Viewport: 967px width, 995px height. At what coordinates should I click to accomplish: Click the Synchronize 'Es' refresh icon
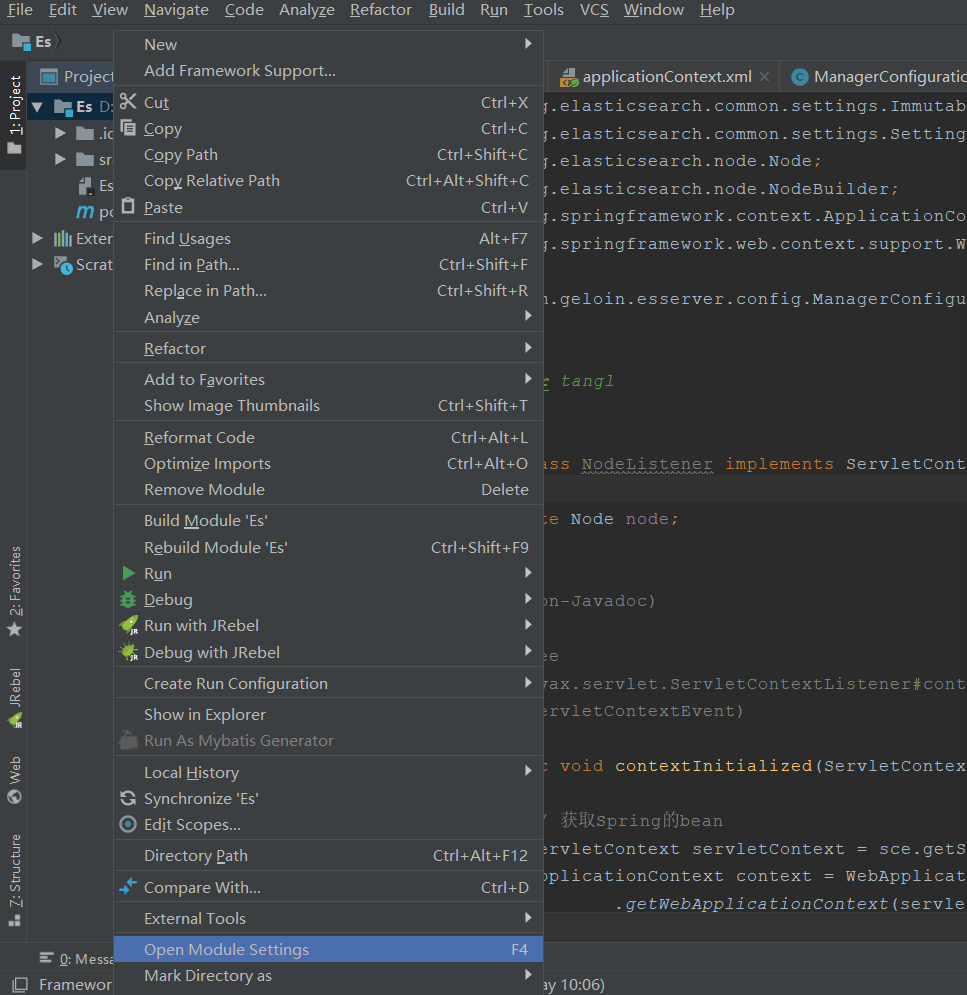pyautogui.click(x=128, y=798)
